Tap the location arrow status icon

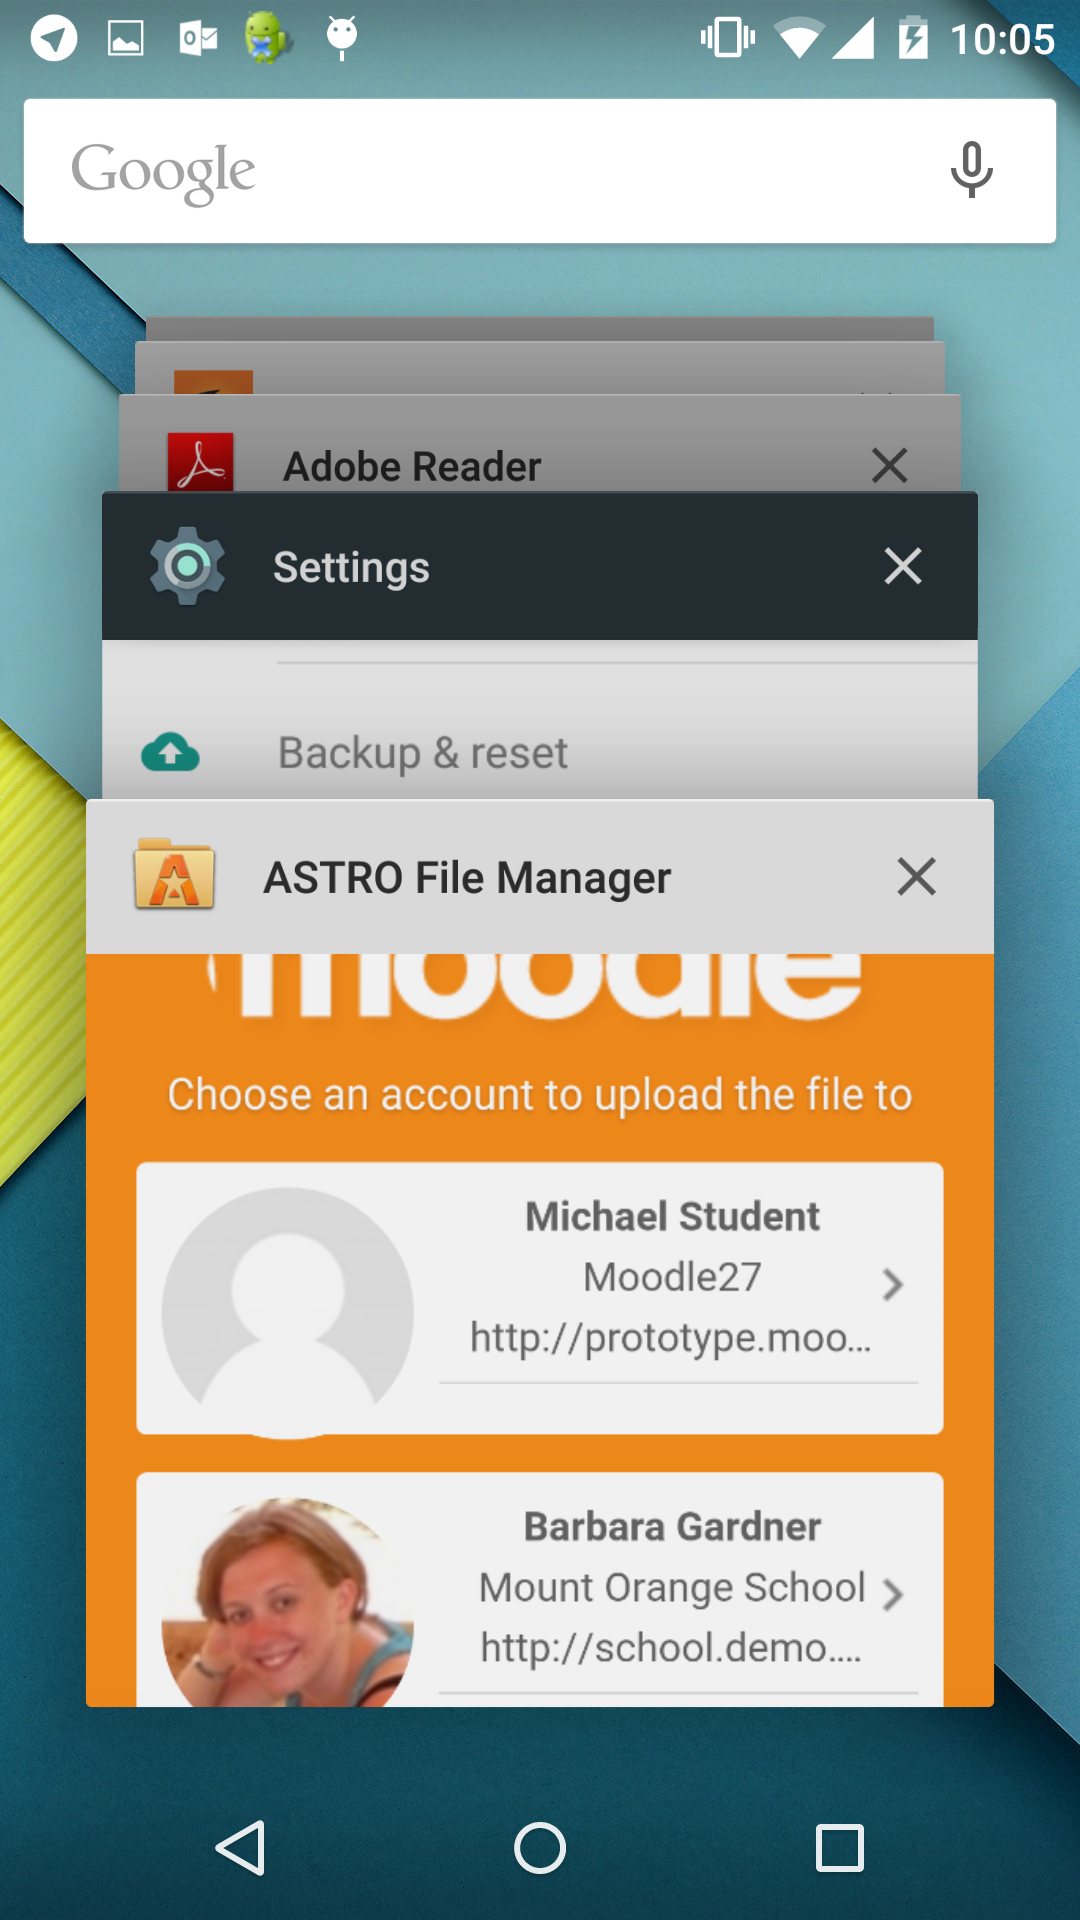point(54,38)
